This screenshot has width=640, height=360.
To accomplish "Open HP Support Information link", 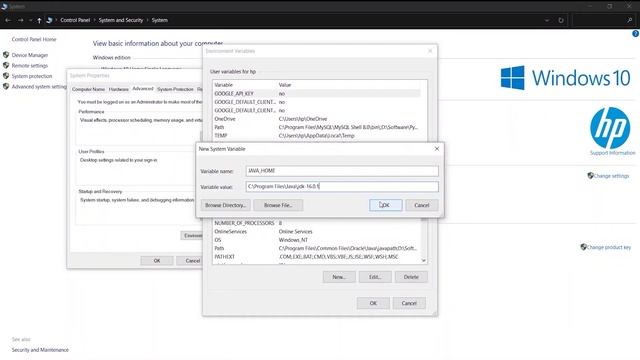I will (x=613, y=153).
